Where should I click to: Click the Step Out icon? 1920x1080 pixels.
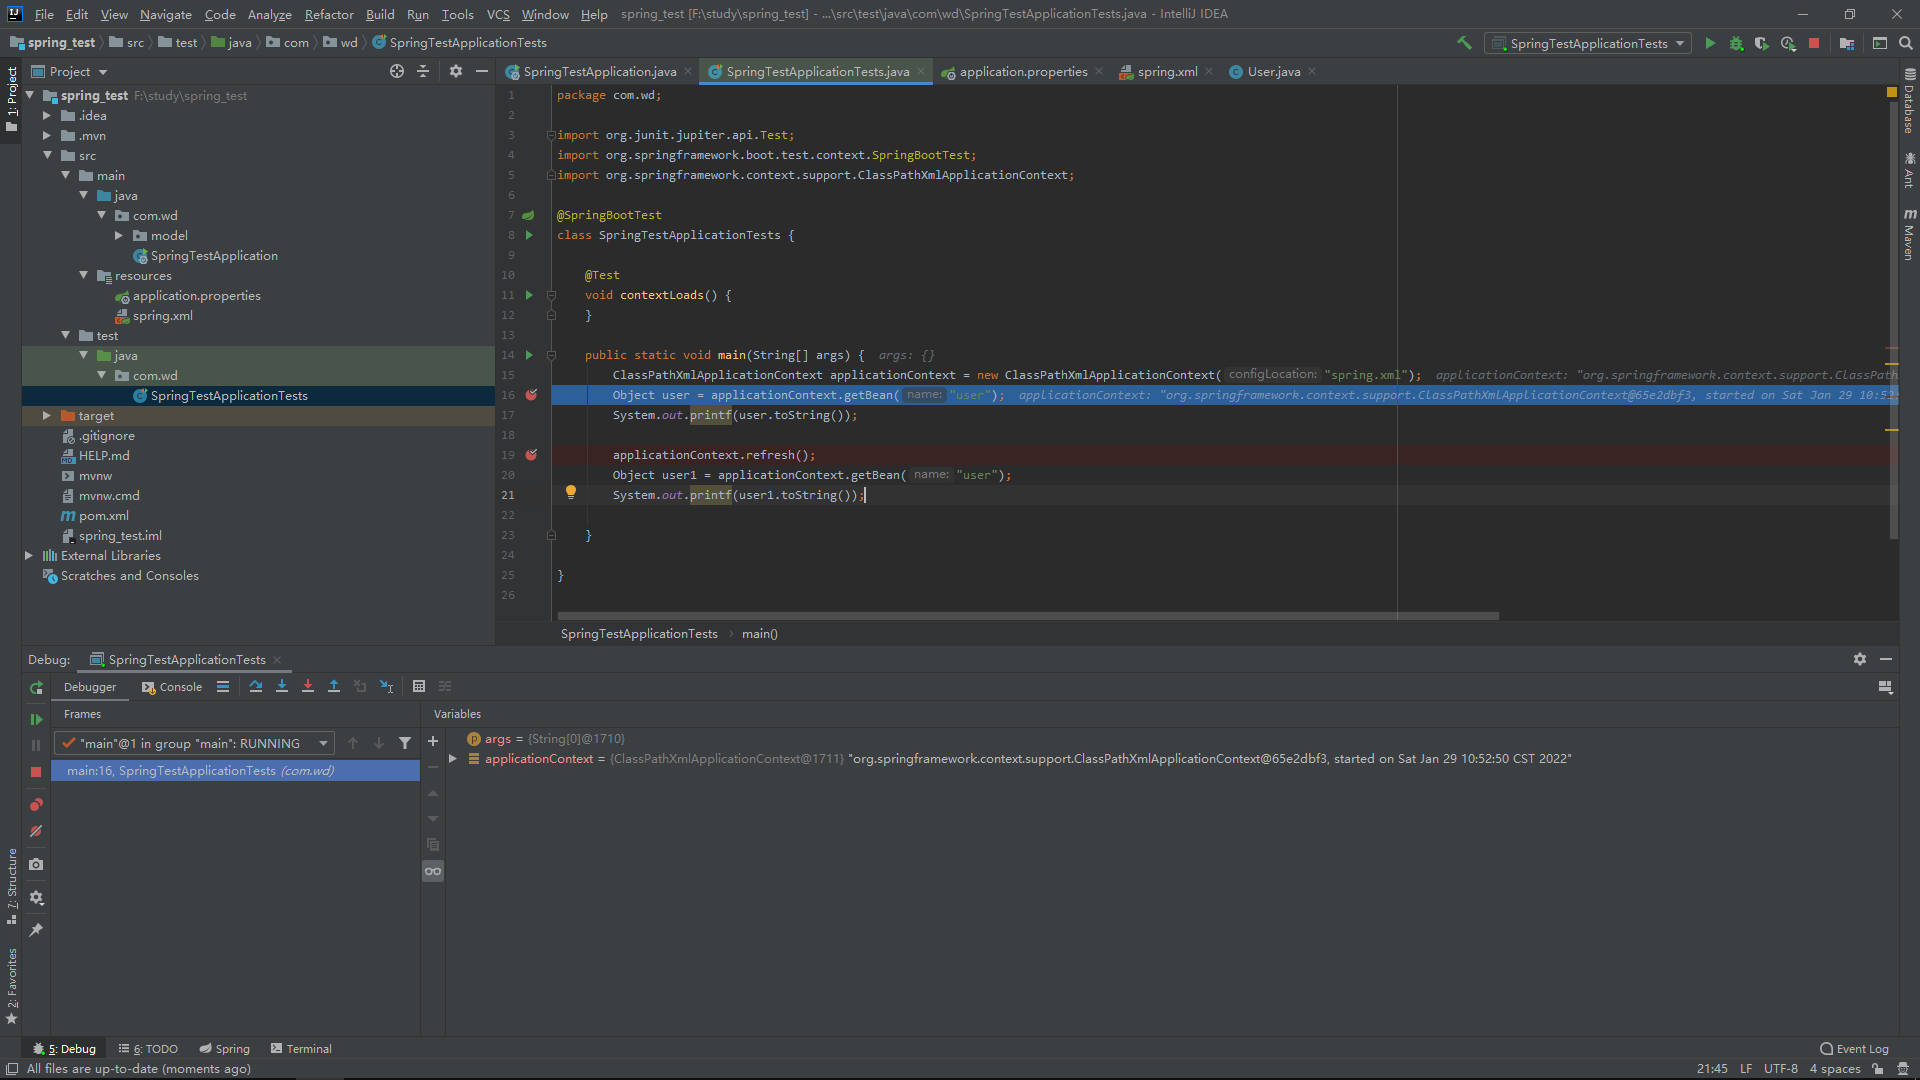[334, 686]
